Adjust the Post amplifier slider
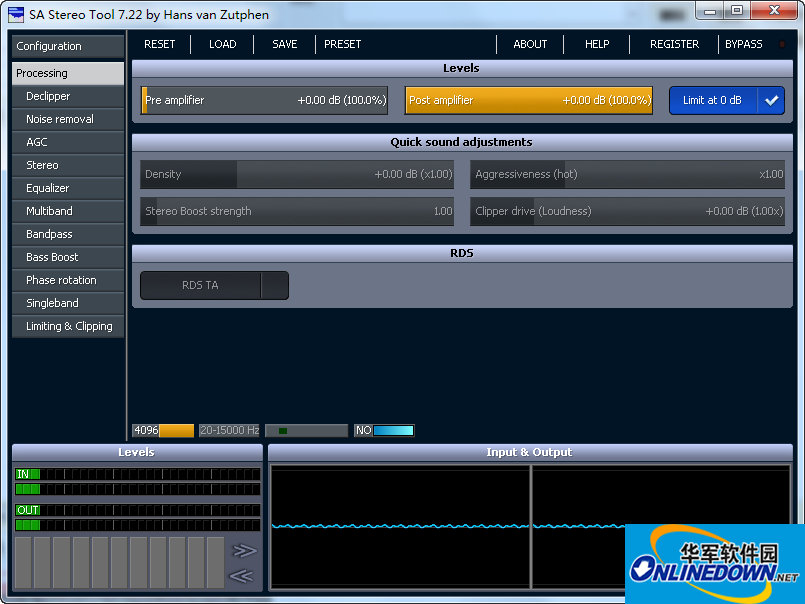The width and height of the screenshot is (805, 604). point(528,100)
